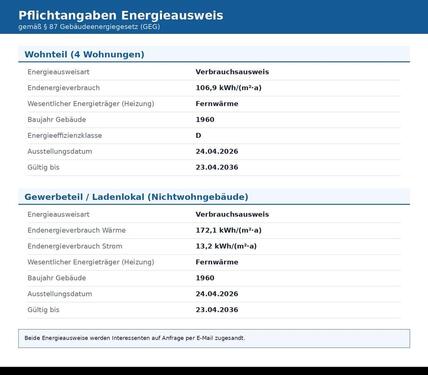Click Gewerbeteil Ausstellungsdatum value '24.04.2026'
Viewport: 428px width, 375px height.
[217, 294]
